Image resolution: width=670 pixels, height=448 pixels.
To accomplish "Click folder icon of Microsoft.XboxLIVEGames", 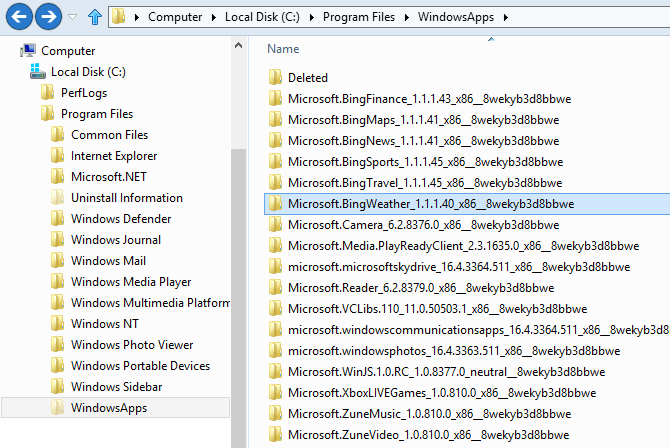I will coord(275,392).
